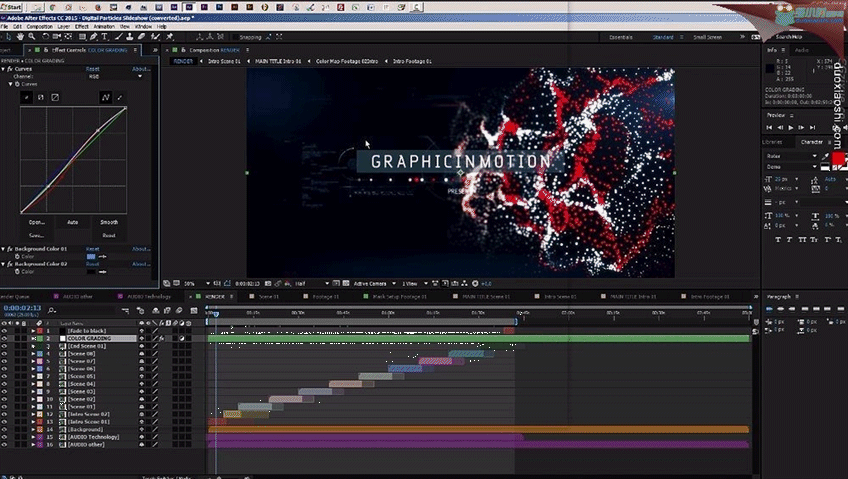Toggle the Hide Shy Layers timeline switch
The width and height of the screenshot is (848, 479).
pyautogui.click(x=156, y=310)
